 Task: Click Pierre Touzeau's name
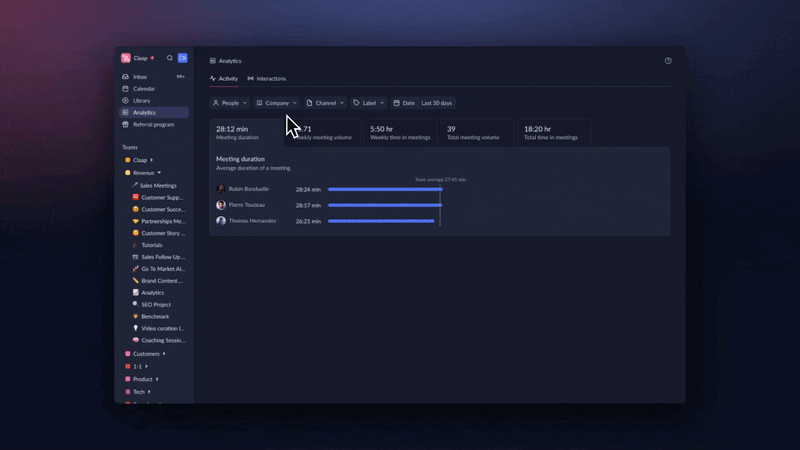pos(246,205)
